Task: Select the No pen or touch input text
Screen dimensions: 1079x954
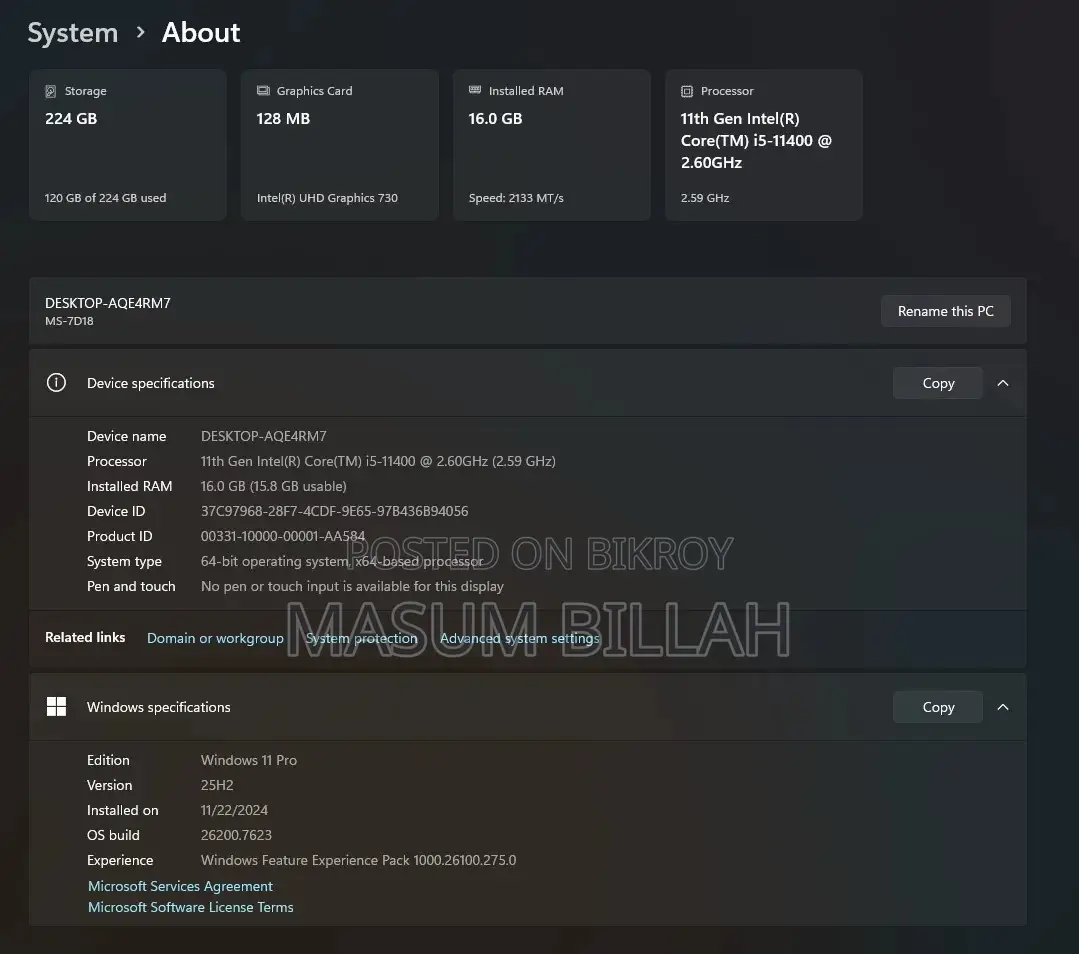Action: point(352,586)
